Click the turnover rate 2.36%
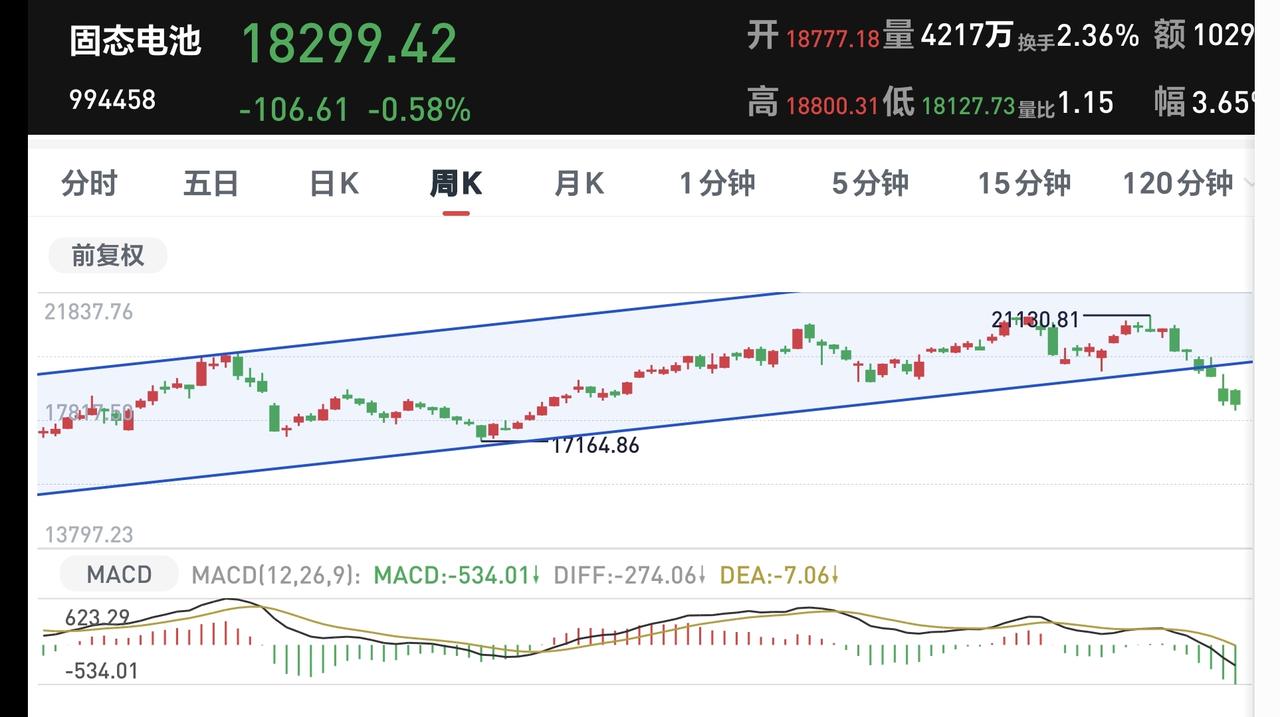The height and width of the screenshot is (717, 1280). click(x=1098, y=36)
